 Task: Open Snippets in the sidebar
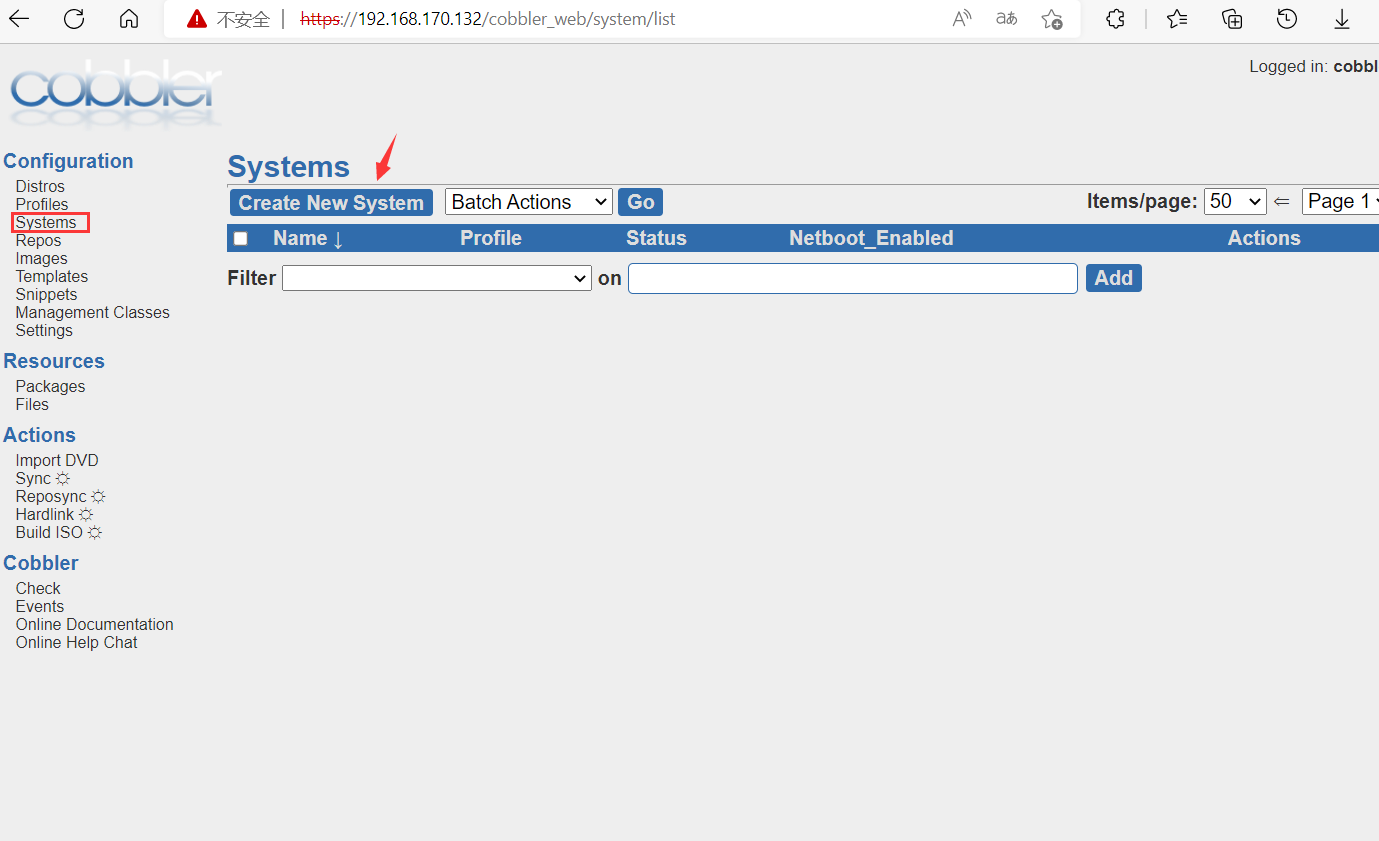click(47, 295)
